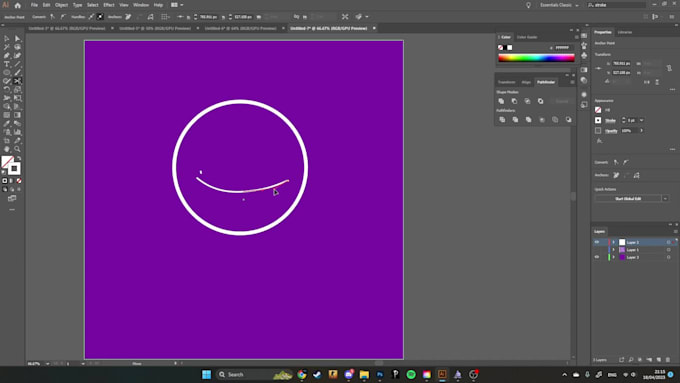Viewport: 680px width, 383px height.
Task: Toggle visibility of the middle layer
Action: (597, 250)
